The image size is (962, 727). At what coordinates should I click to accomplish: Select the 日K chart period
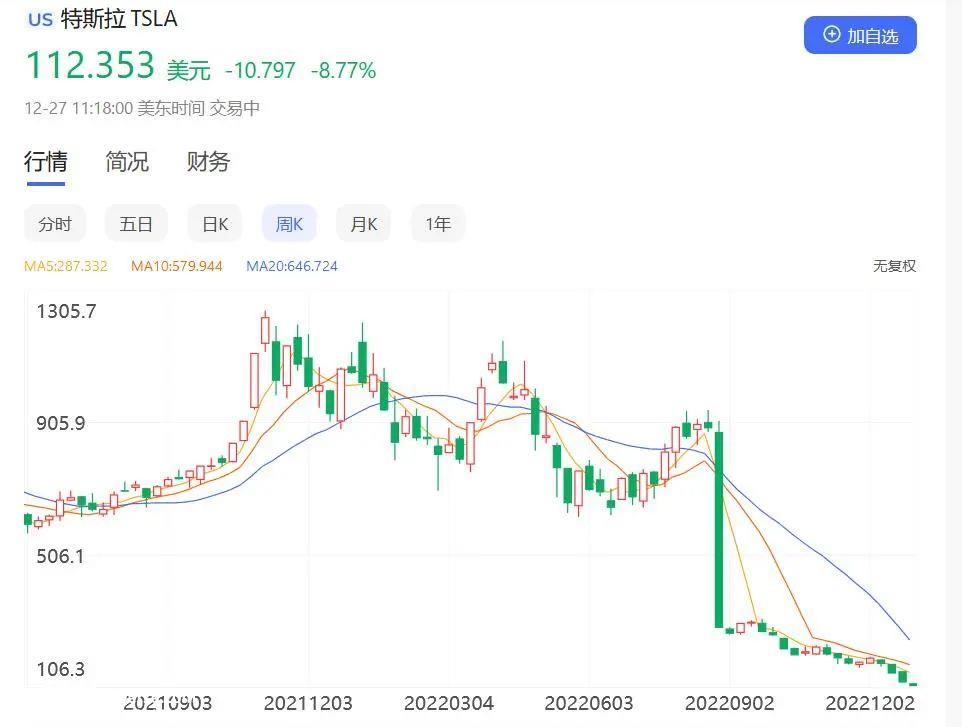(x=215, y=224)
